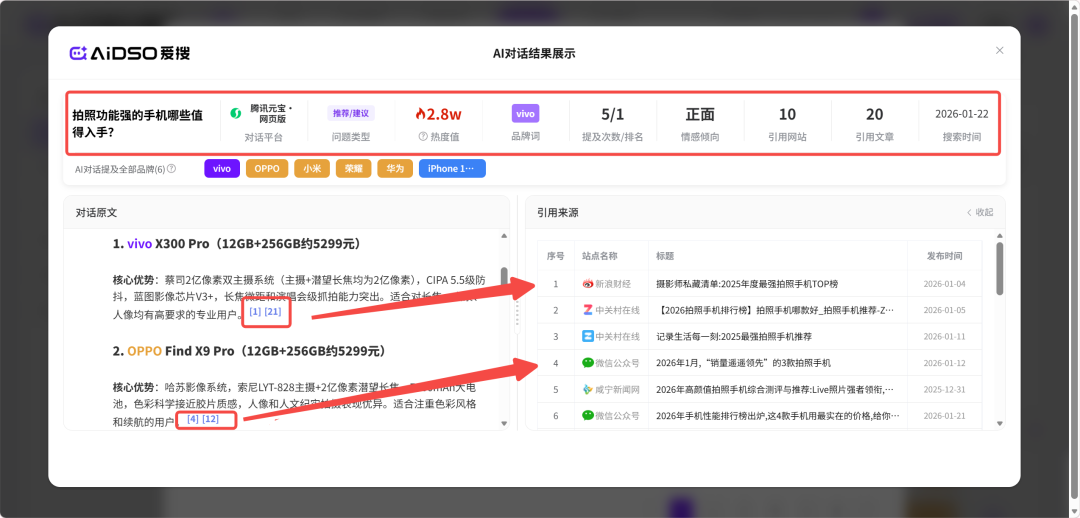
Task: Click the help icon beside AI对话提及全部品牌
Action: (172, 169)
